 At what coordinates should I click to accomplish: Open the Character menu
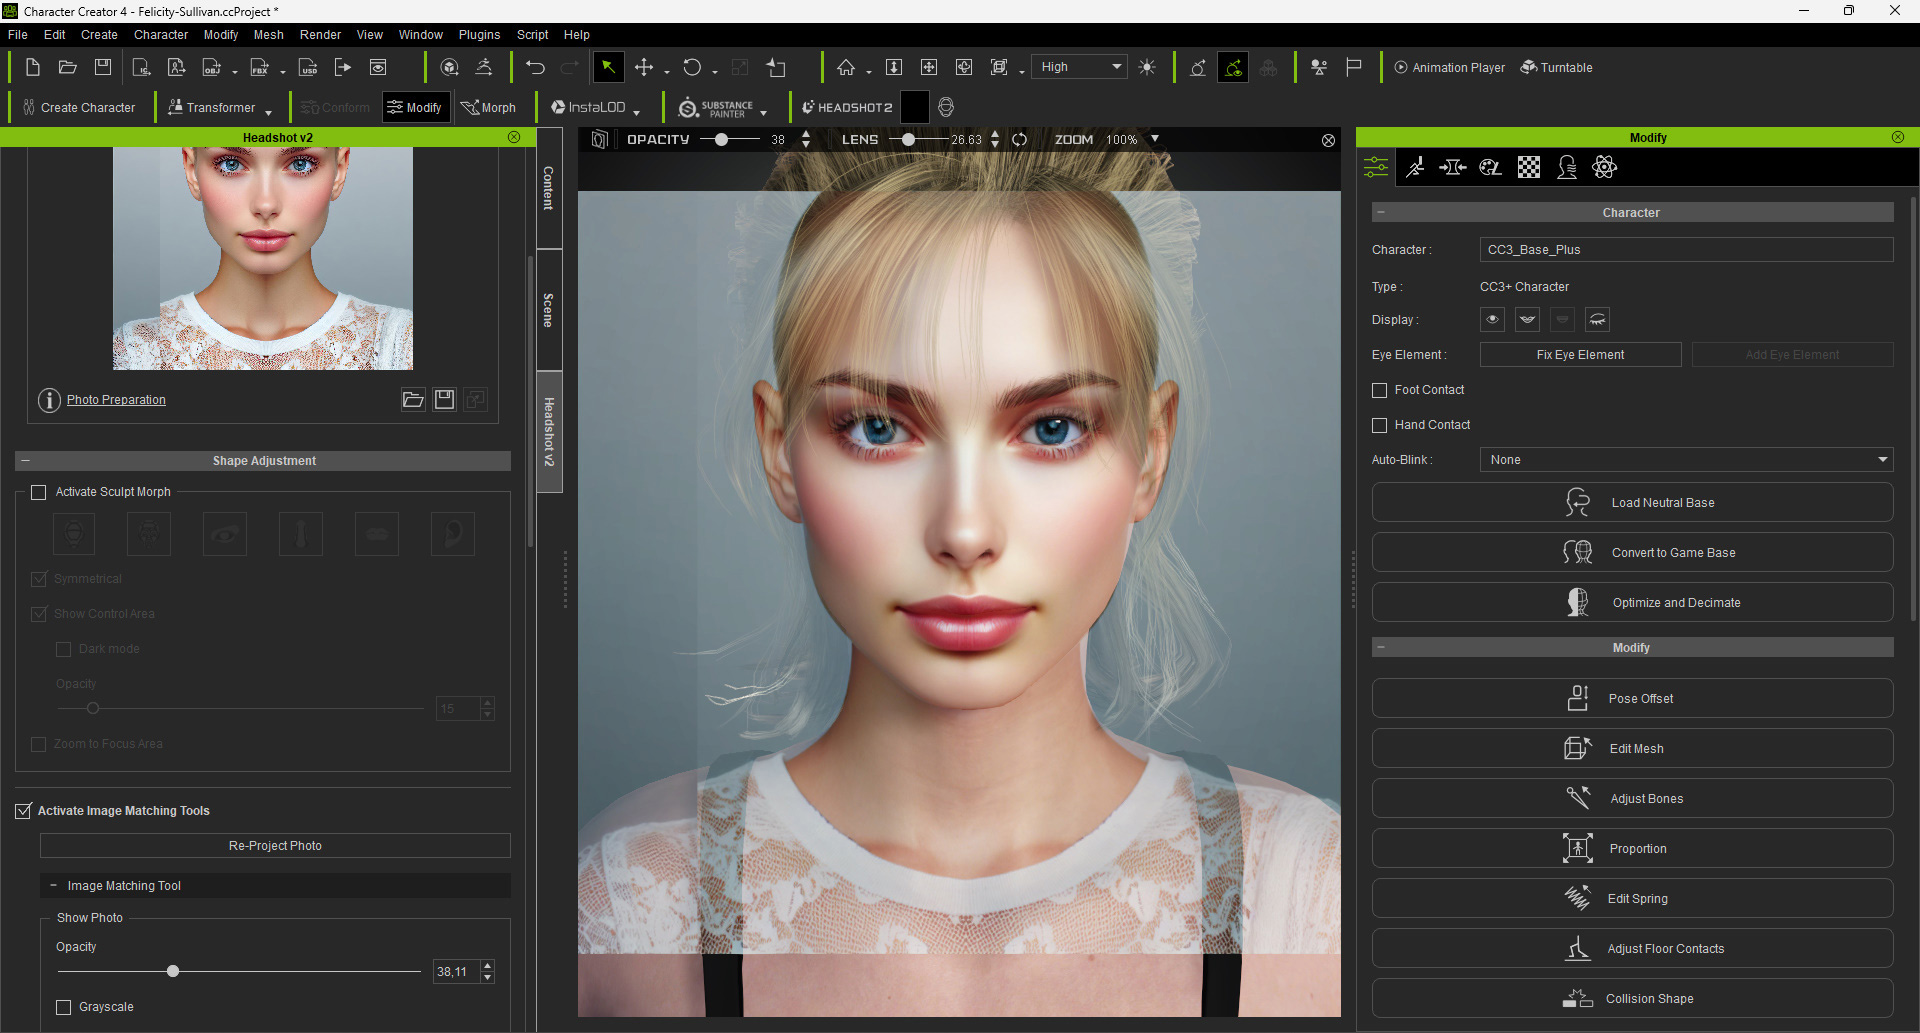click(x=161, y=35)
